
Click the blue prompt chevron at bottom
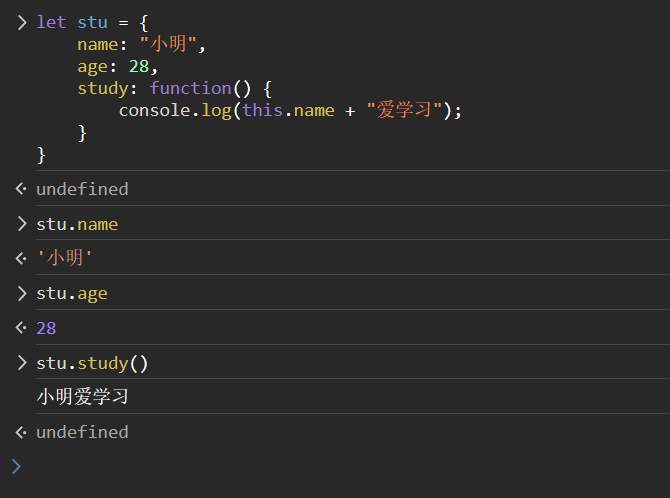point(15,466)
